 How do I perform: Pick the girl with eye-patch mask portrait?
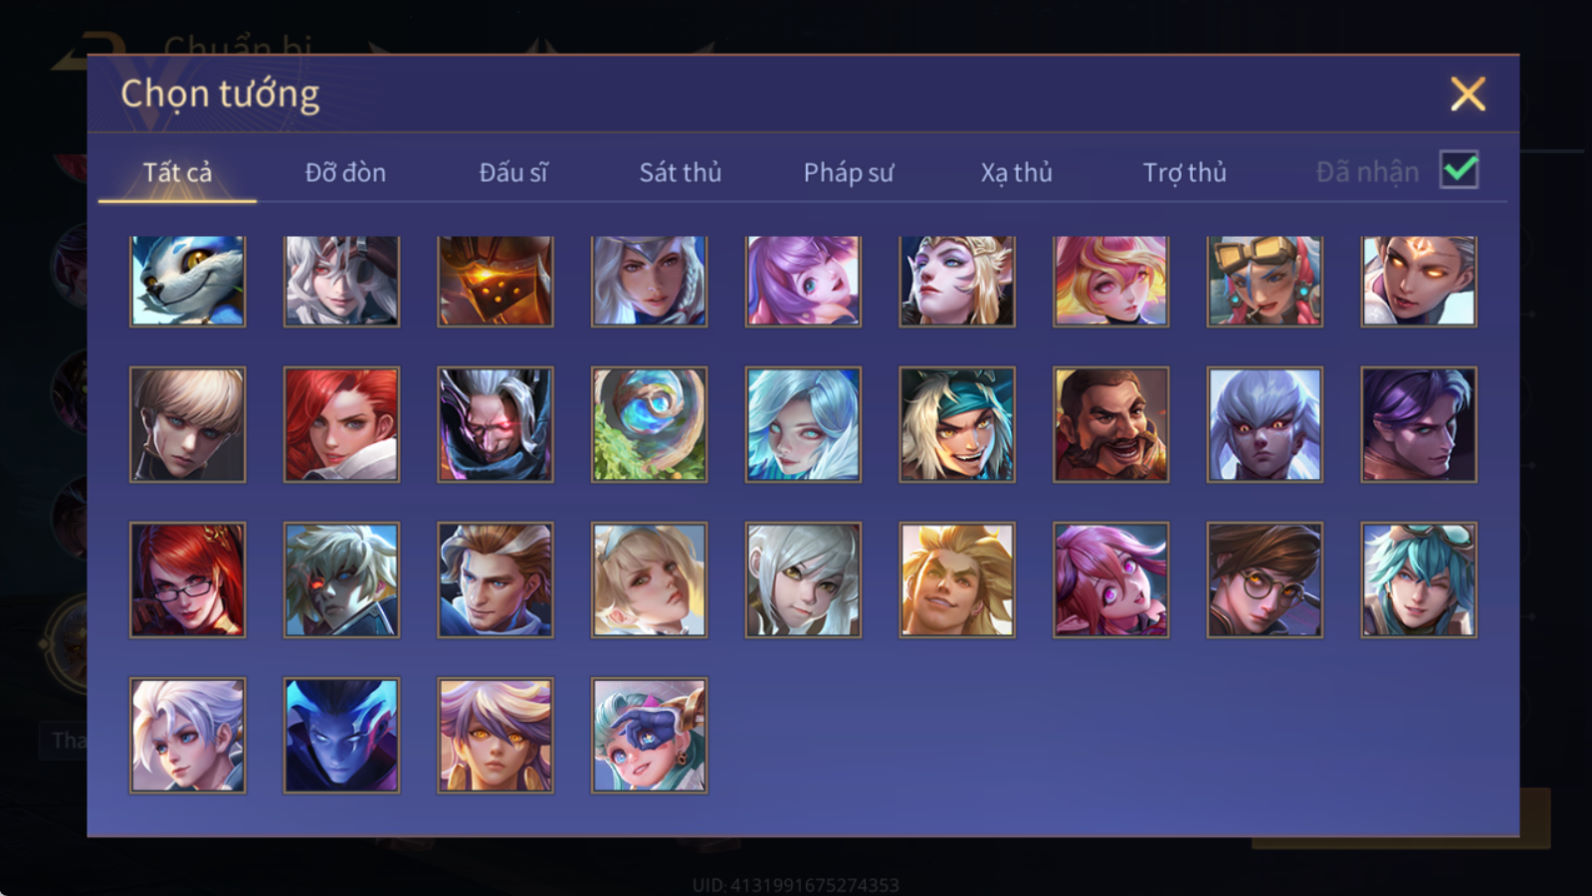click(x=649, y=735)
